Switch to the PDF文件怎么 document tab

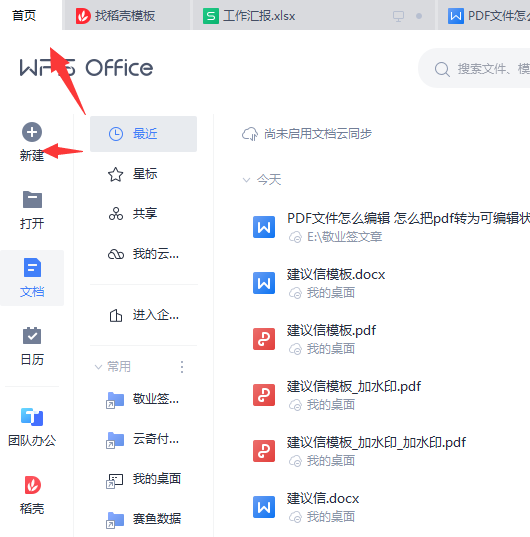point(484,16)
